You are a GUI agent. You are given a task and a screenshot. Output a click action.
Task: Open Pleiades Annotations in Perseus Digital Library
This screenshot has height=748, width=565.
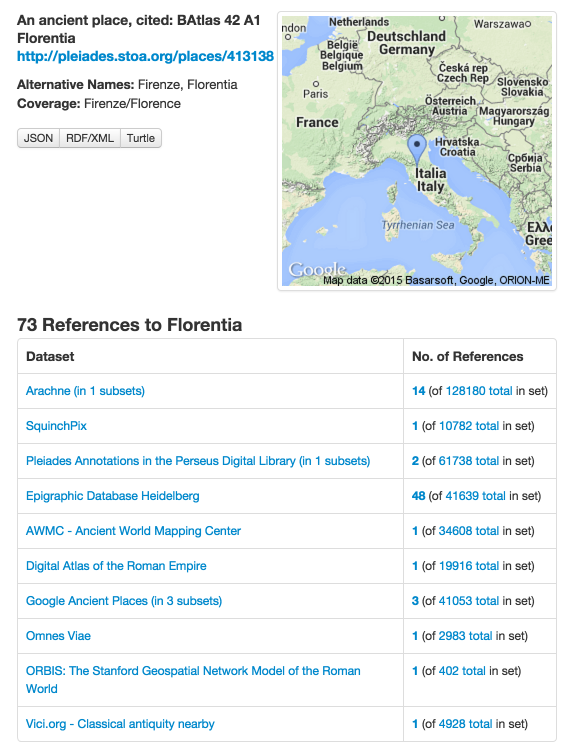[x=198, y=461]
